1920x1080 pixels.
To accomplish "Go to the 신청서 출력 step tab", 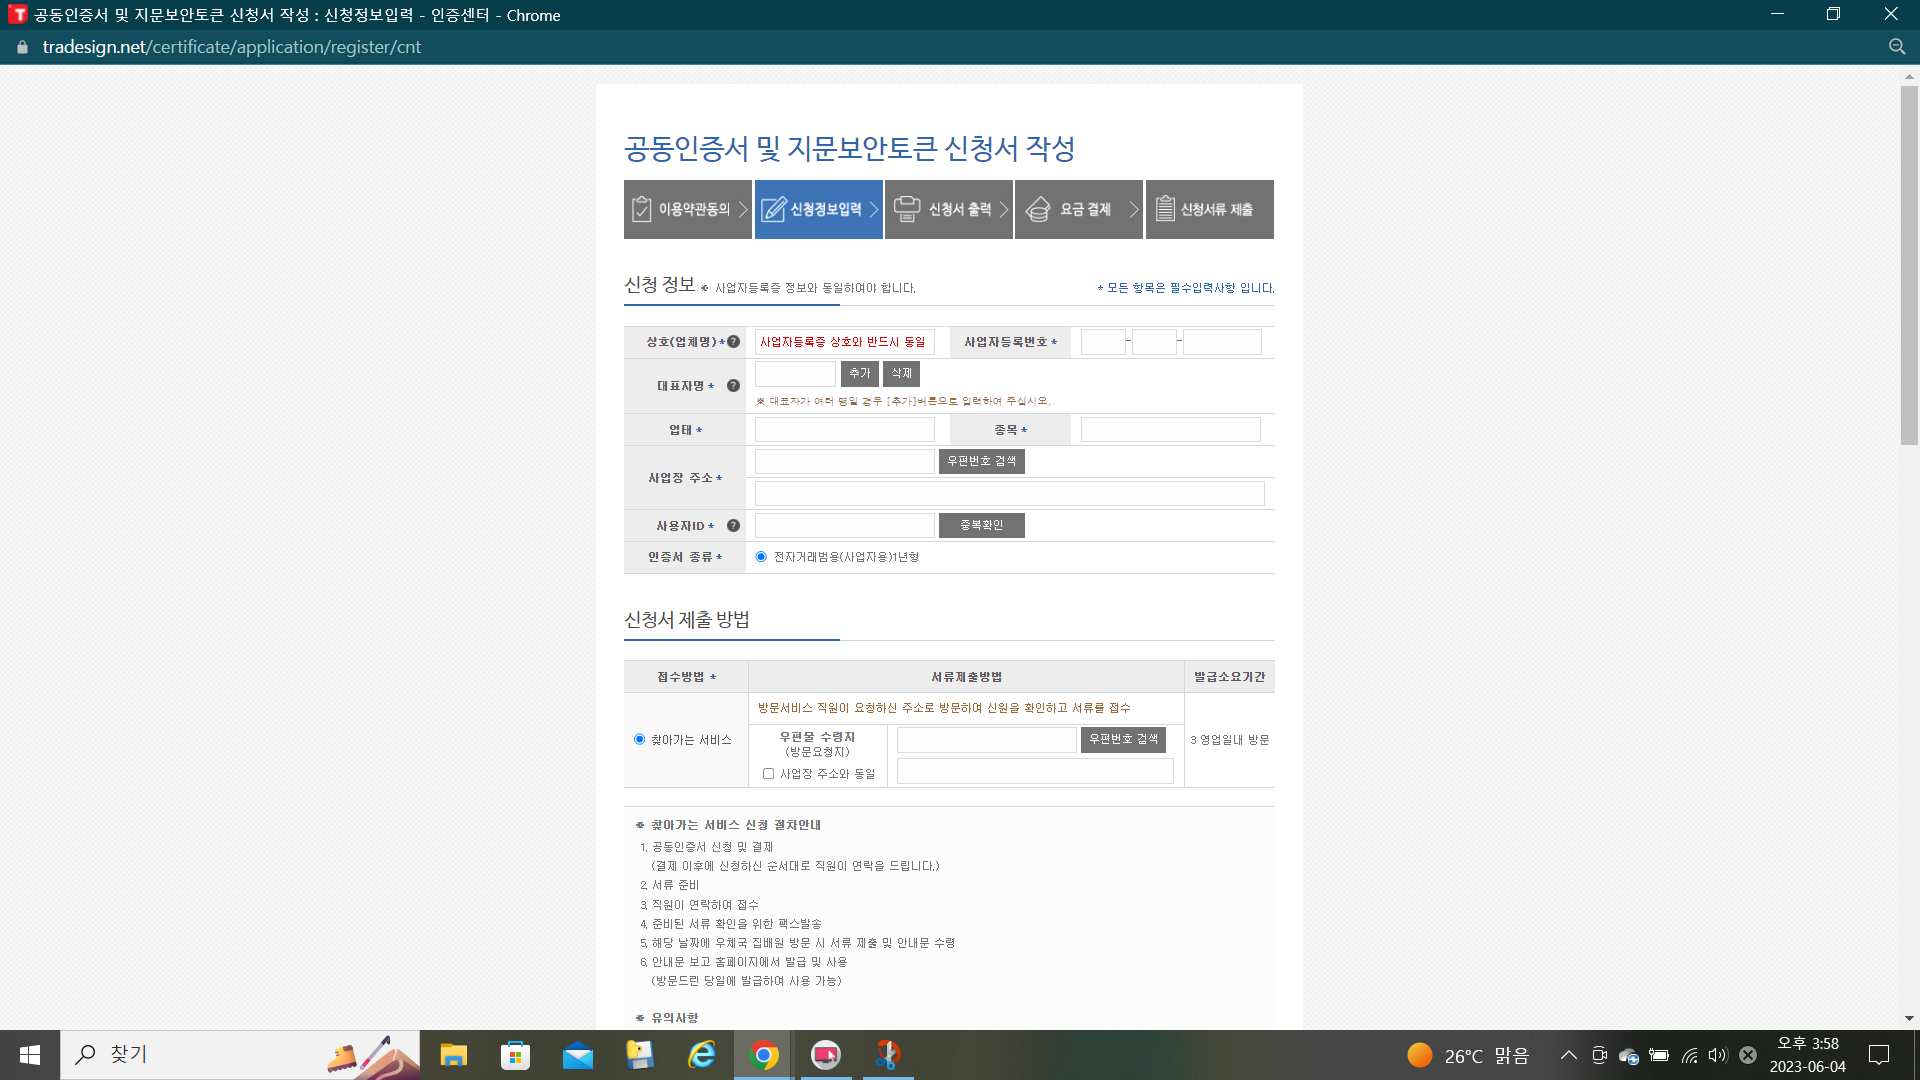I will point(948,209).
